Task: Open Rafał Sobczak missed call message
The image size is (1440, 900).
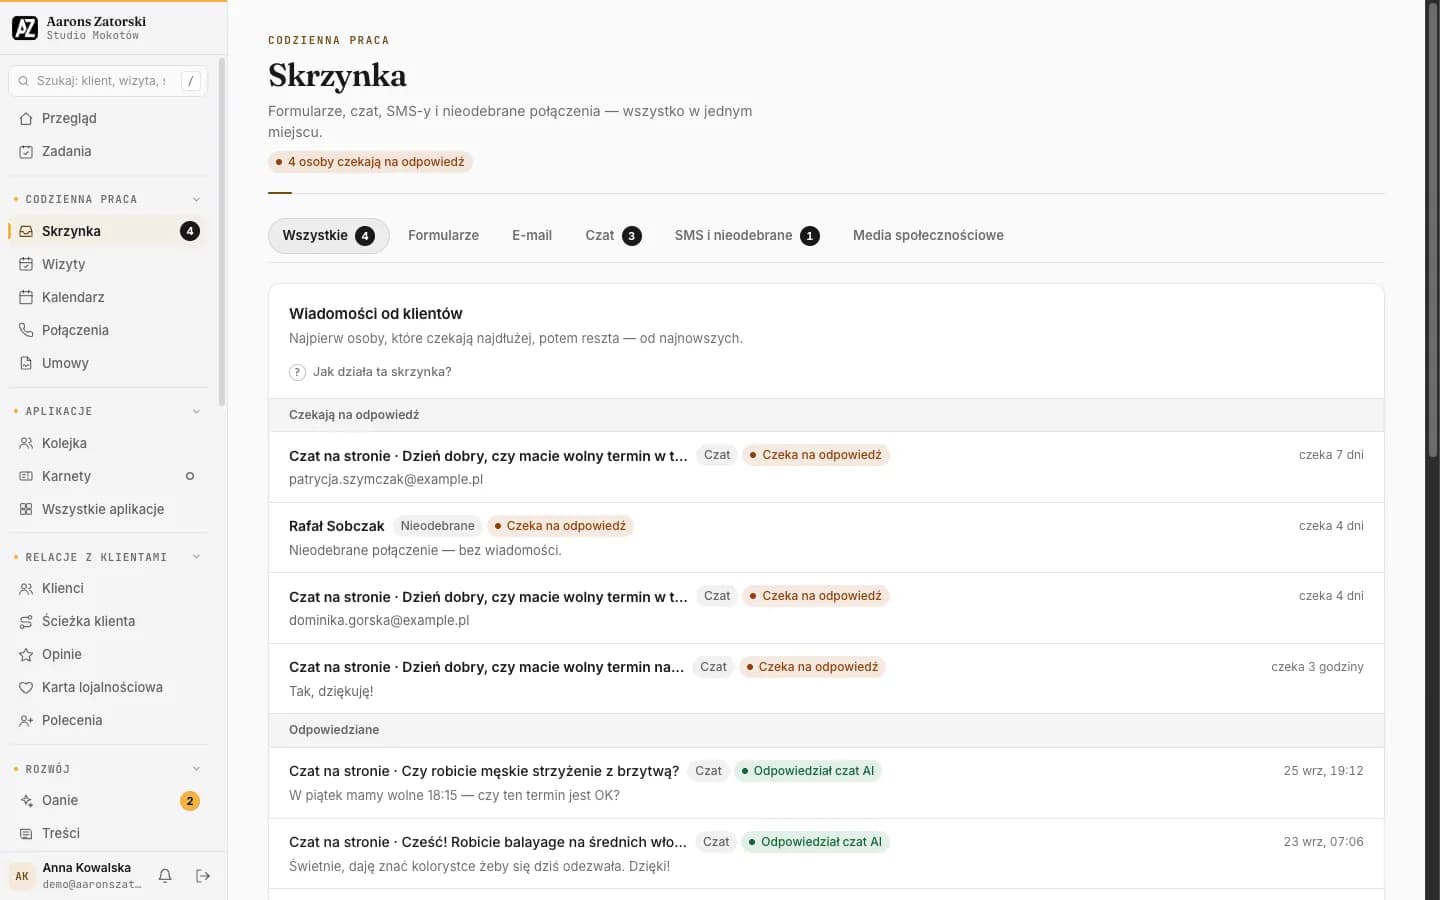Action: tap(826, 538)
